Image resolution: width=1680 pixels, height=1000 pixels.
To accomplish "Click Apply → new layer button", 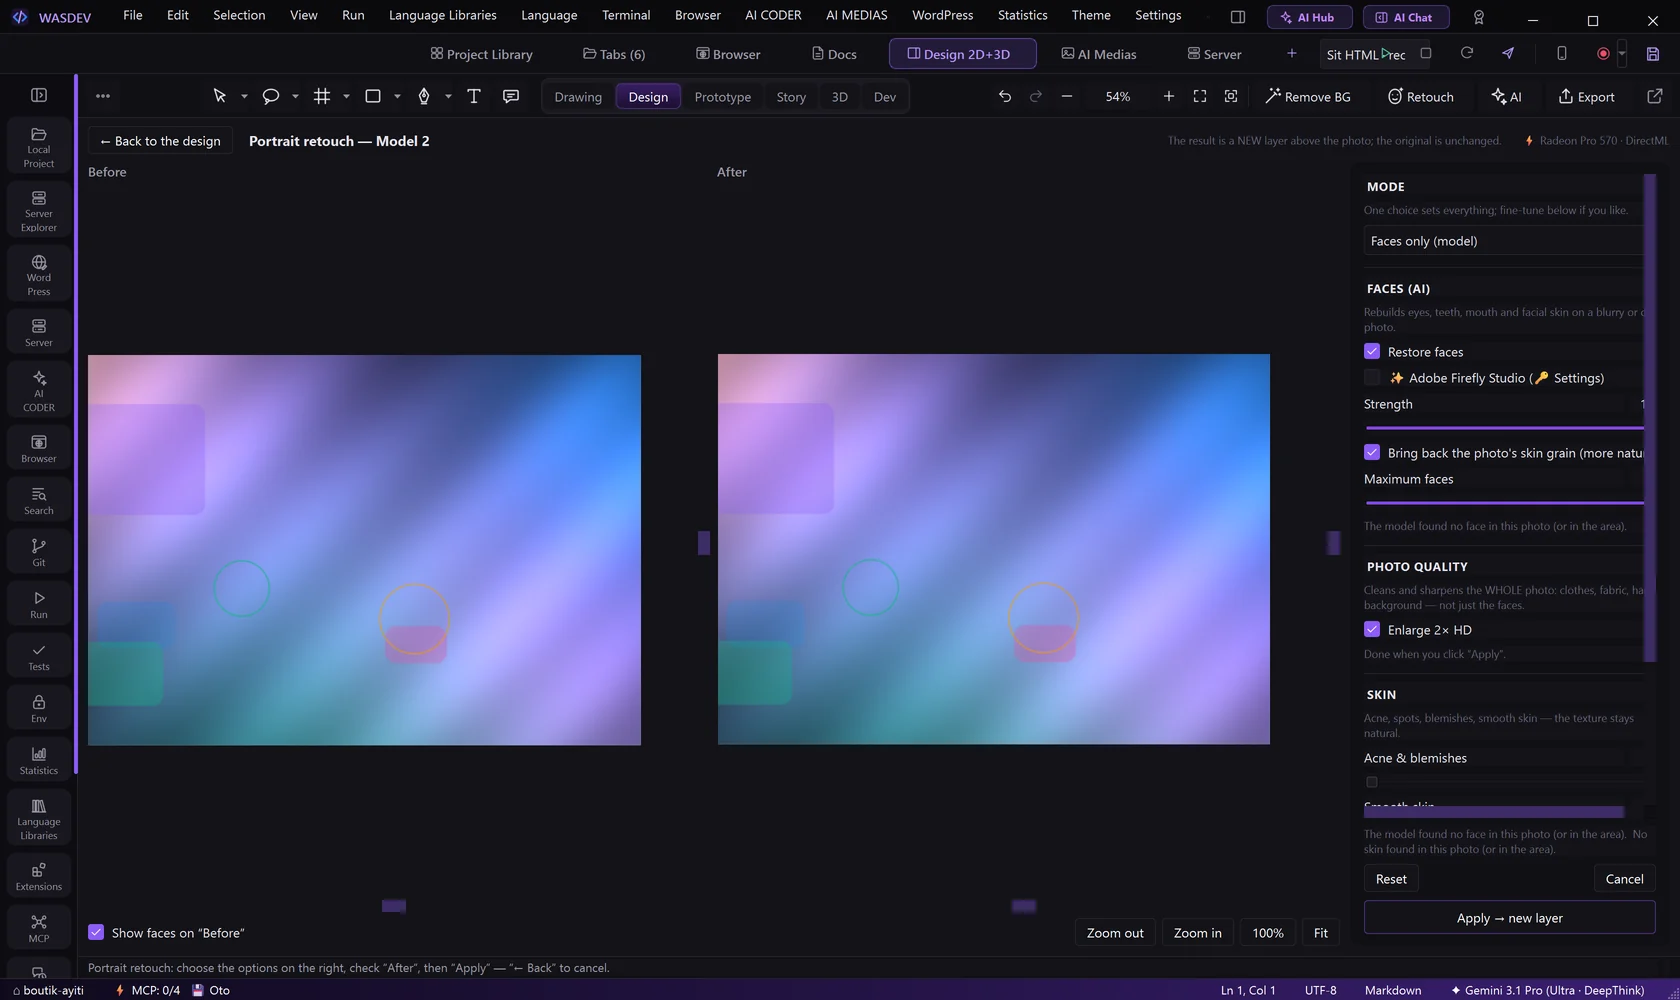I will pyautogui.click(x=1509, y=918).
